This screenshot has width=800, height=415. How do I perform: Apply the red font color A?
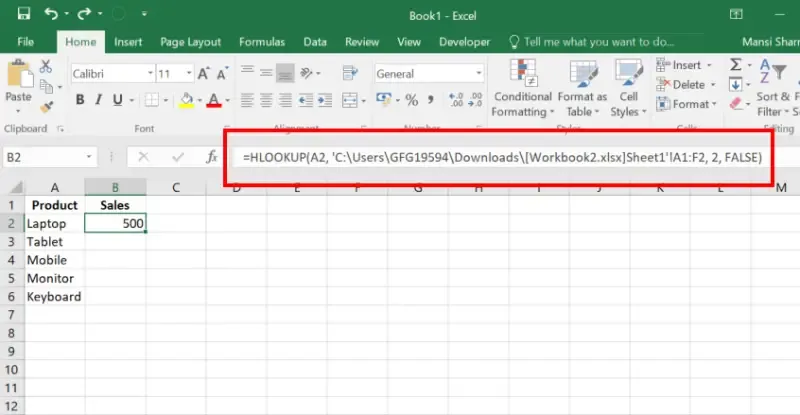(214, 100)
